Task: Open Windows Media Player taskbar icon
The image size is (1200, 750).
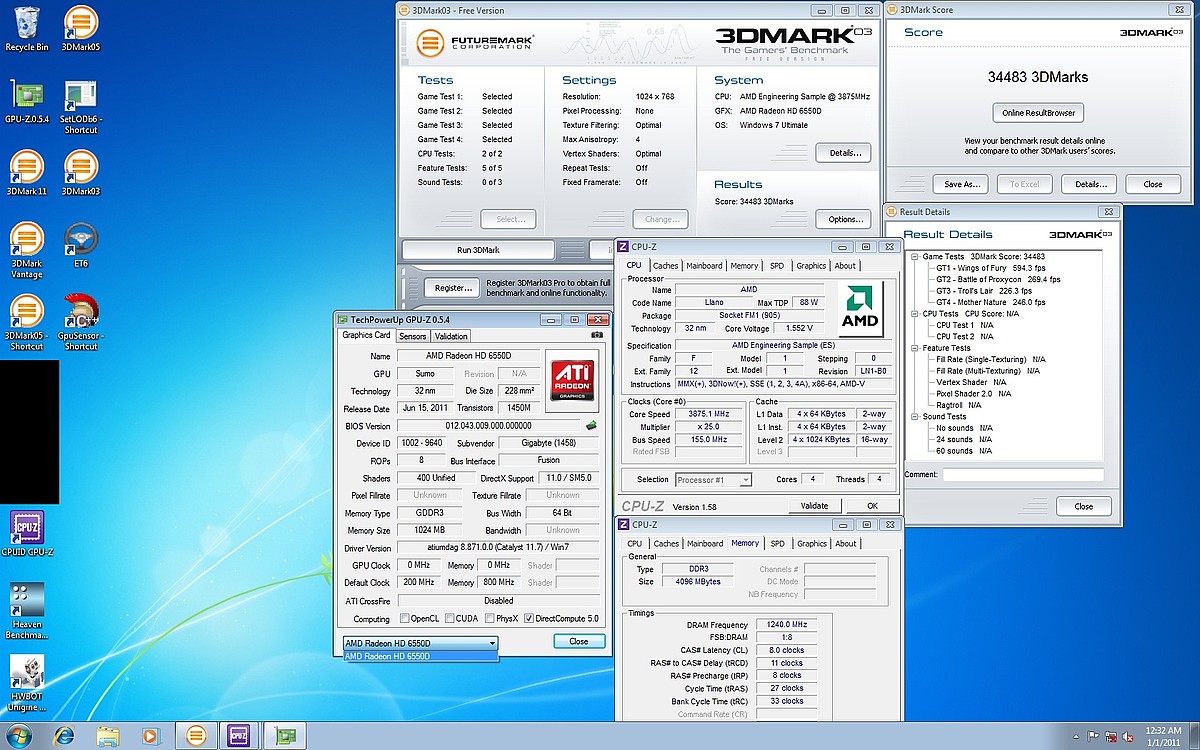Action: [151, 735]
